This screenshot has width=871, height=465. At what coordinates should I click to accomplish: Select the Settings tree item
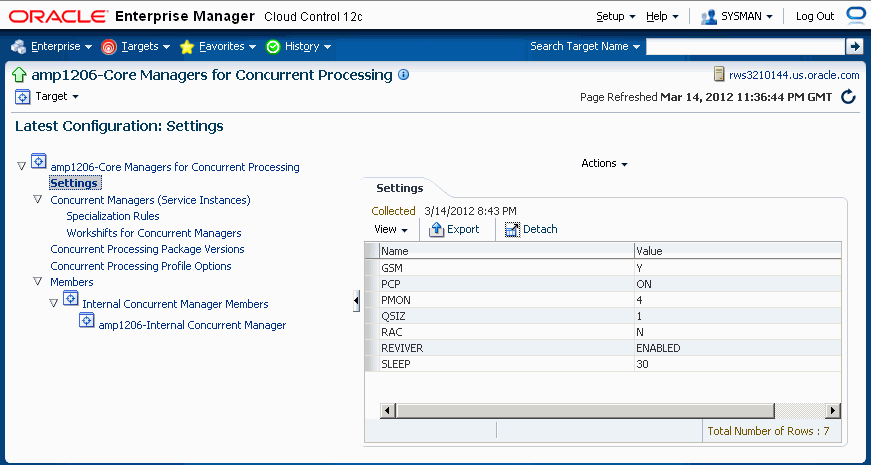coord(74,183)
